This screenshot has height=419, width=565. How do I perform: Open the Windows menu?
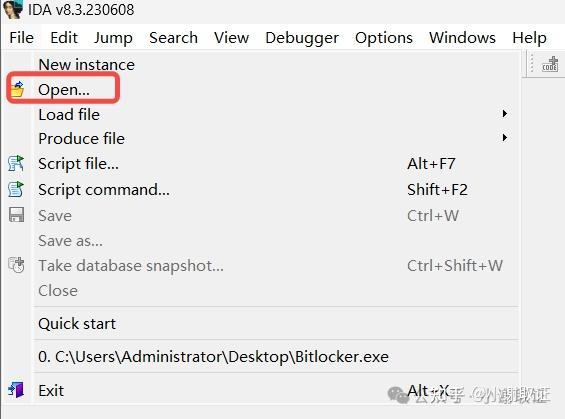pyautogui.click(x=462, y=38)
